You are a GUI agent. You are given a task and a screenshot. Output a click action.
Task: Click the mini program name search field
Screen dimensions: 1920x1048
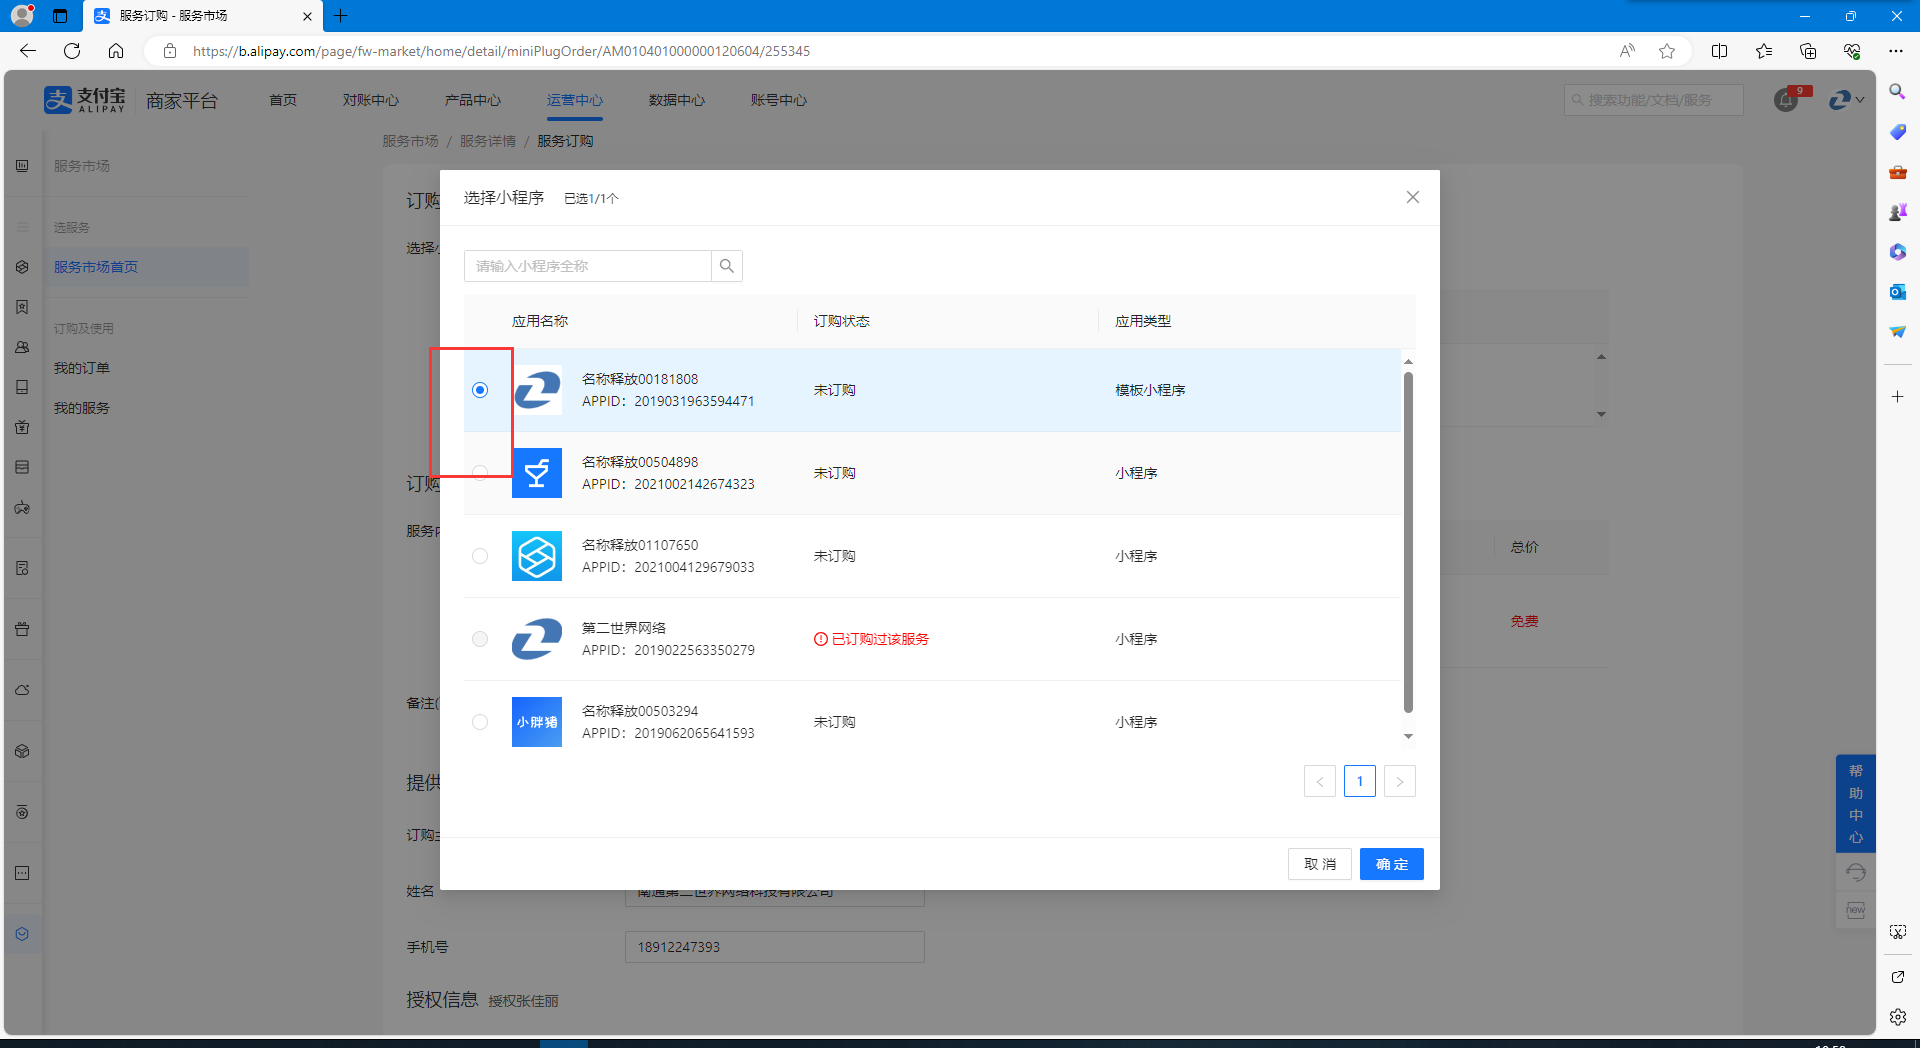coord(588,266)
